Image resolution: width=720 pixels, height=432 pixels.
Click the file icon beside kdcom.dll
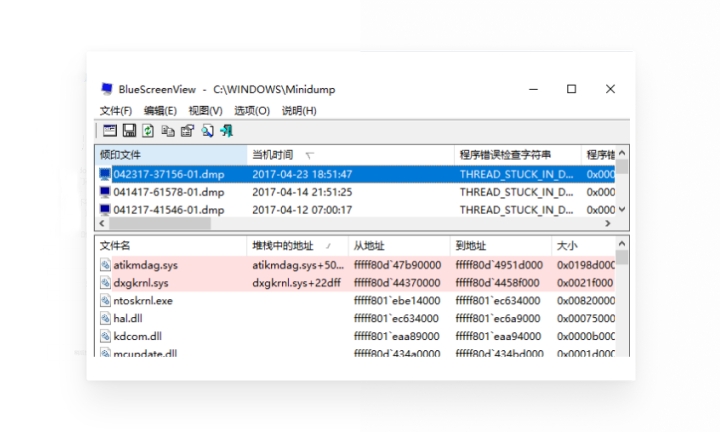(105, 336)
